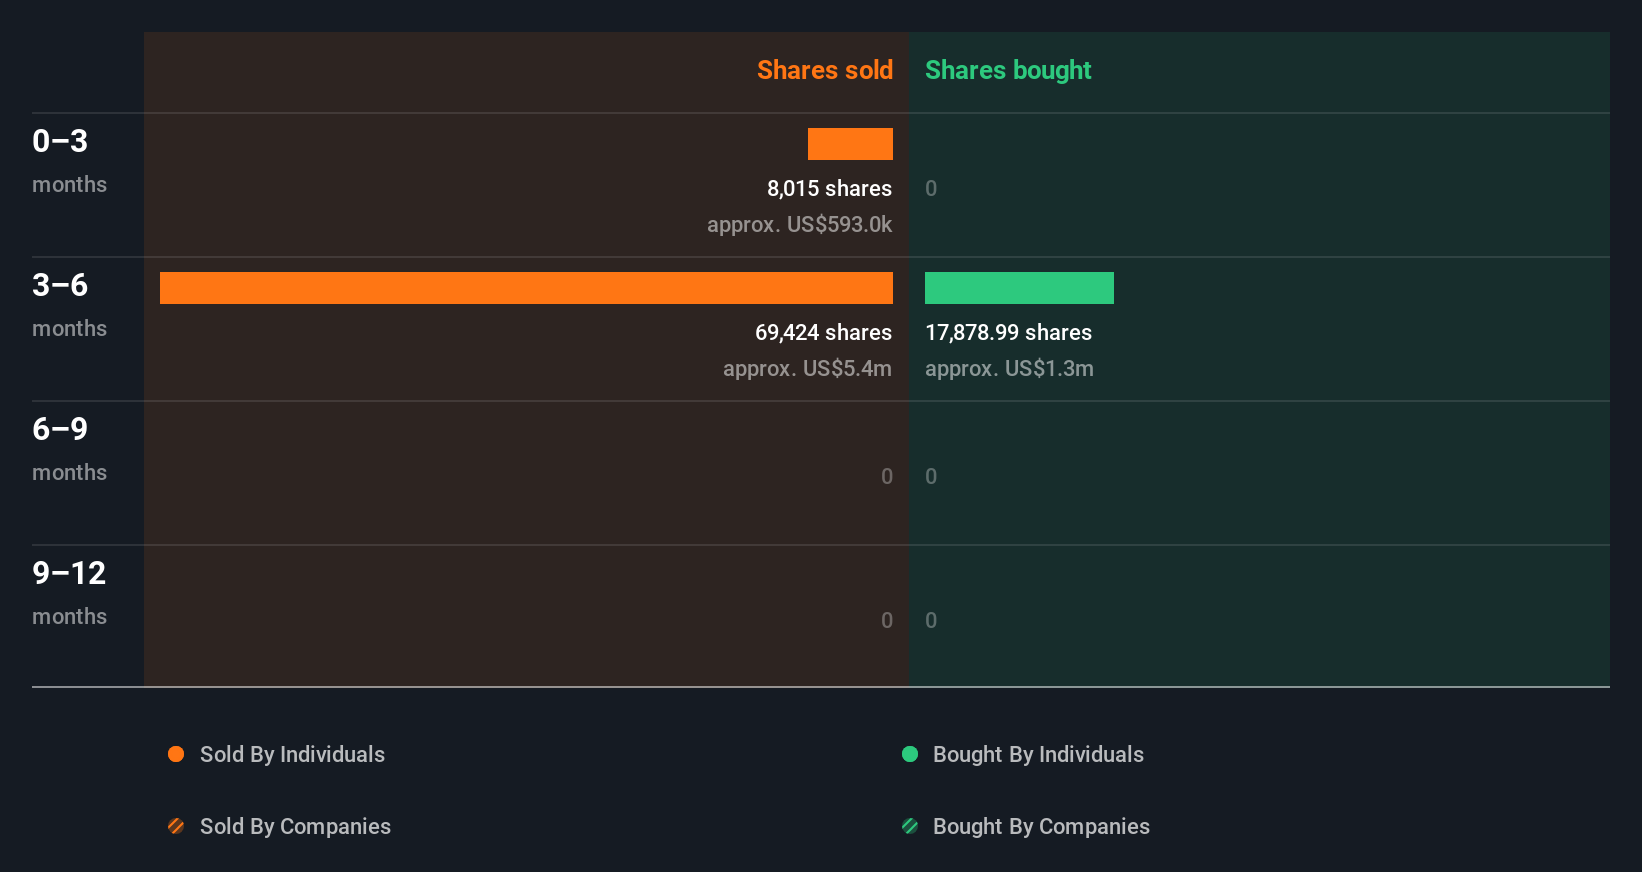Click the Shares bought column heading
The width and height of the screenshot is (1642, 872).
pos(1008,70)
